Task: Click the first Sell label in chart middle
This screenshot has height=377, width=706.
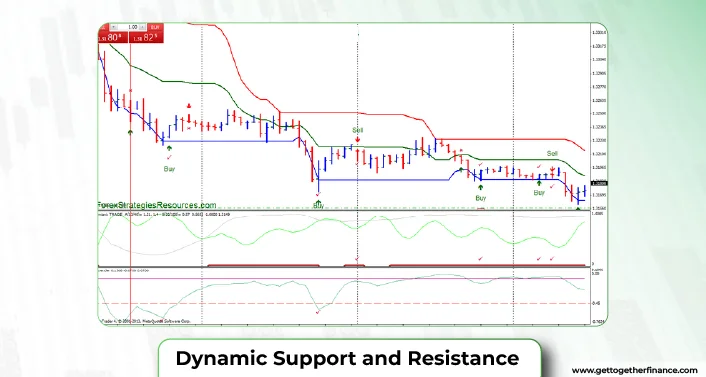Action: 358,130
